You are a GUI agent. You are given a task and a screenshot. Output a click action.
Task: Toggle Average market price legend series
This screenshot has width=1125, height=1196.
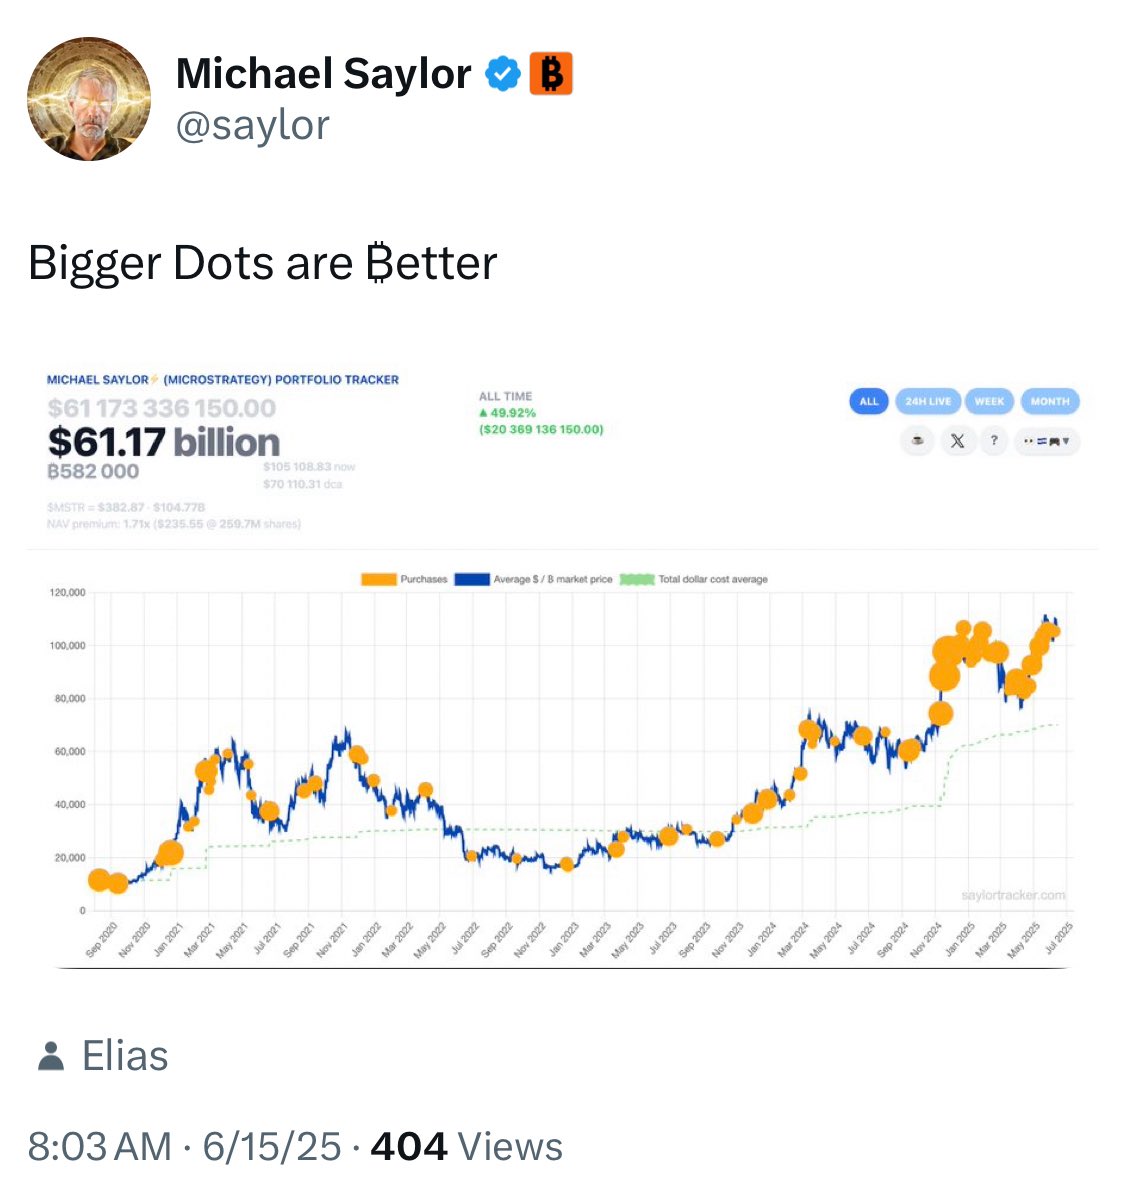pyautogui.click(x=534, y=580)
